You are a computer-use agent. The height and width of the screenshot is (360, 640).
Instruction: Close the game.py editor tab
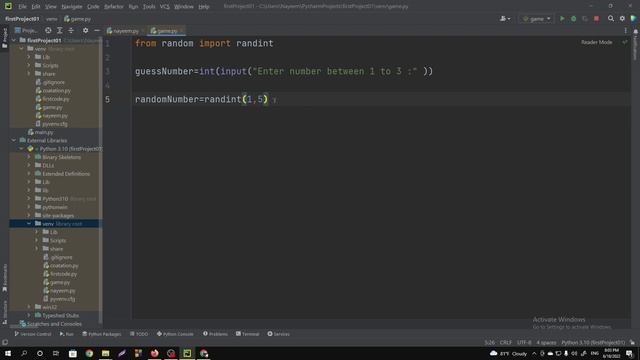[x=182, y=31]
